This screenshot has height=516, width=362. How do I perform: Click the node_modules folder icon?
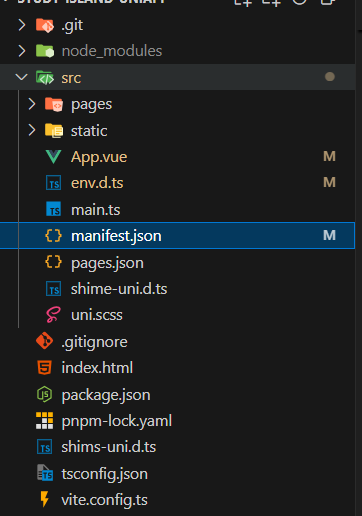[45, 51]
